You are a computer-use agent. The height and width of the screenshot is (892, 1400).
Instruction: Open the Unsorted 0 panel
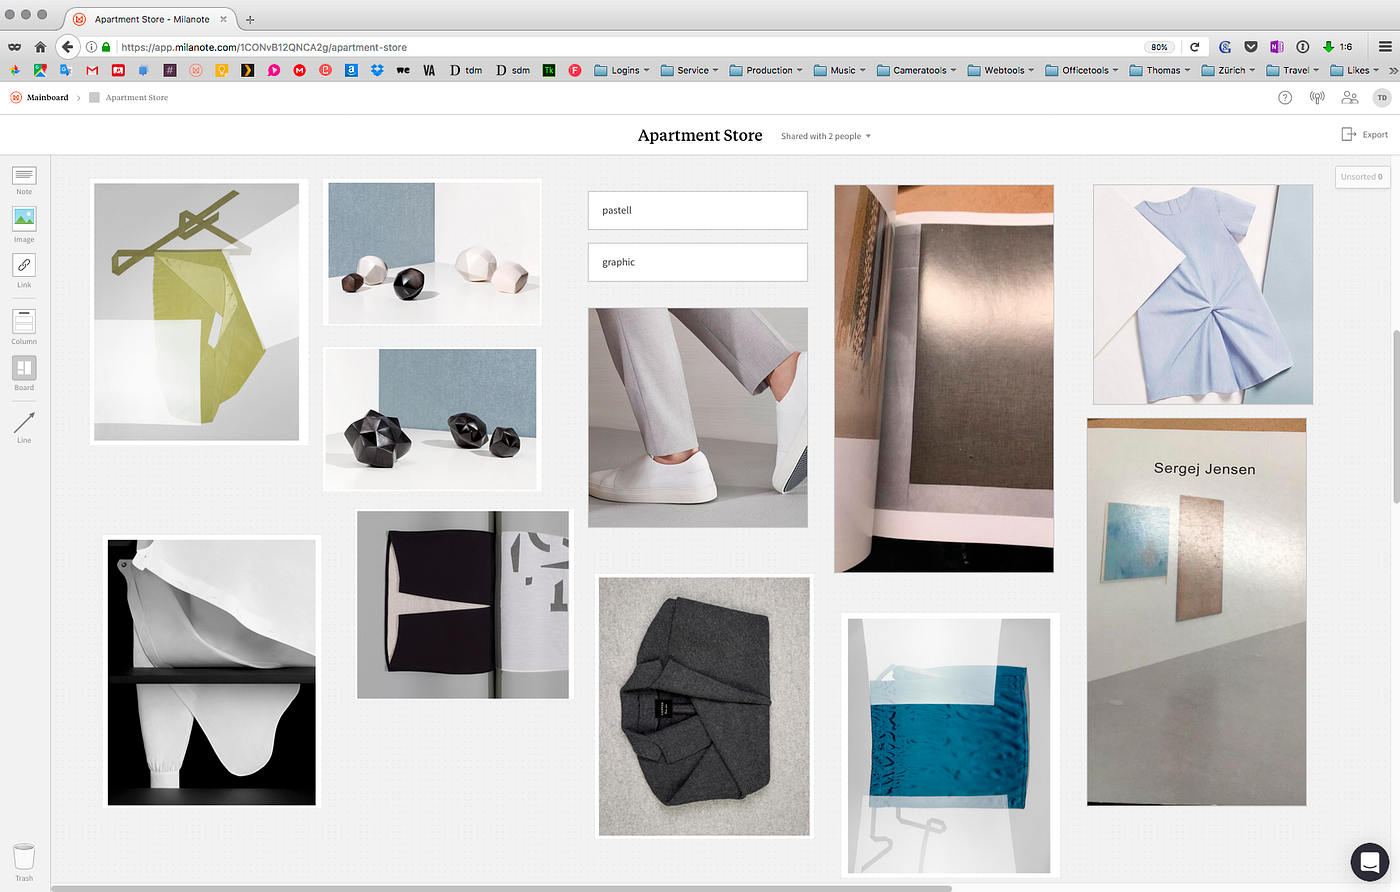(x=1362, y=177)
